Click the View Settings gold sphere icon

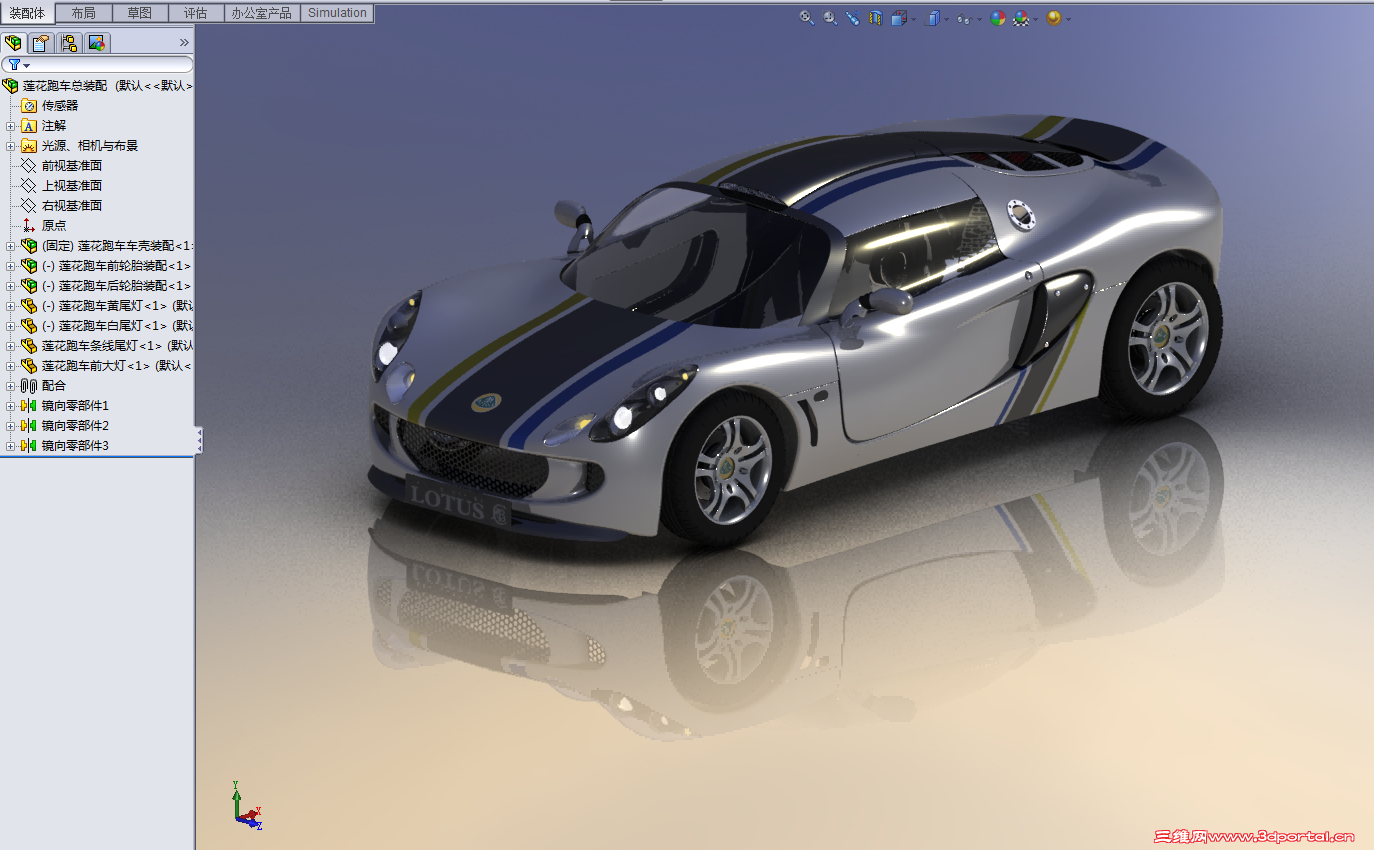(1053, 17)
